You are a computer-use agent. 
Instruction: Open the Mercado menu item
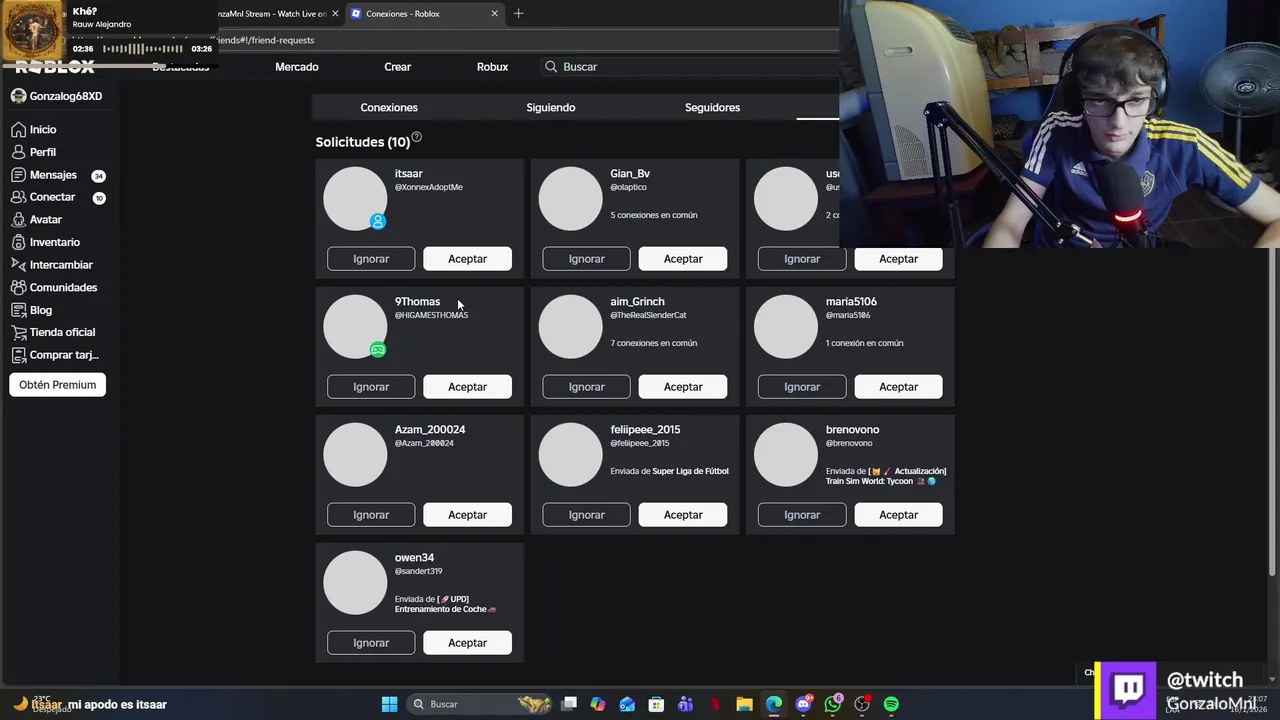297,67
